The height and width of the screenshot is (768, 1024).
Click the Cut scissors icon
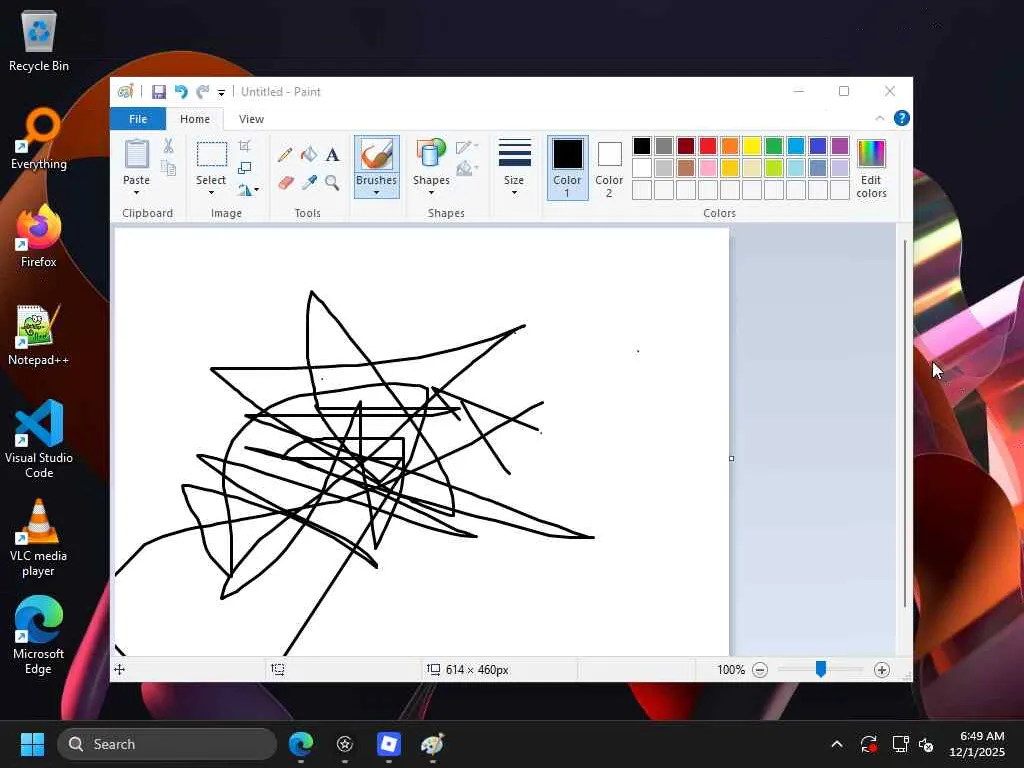(x=168, y=146)
